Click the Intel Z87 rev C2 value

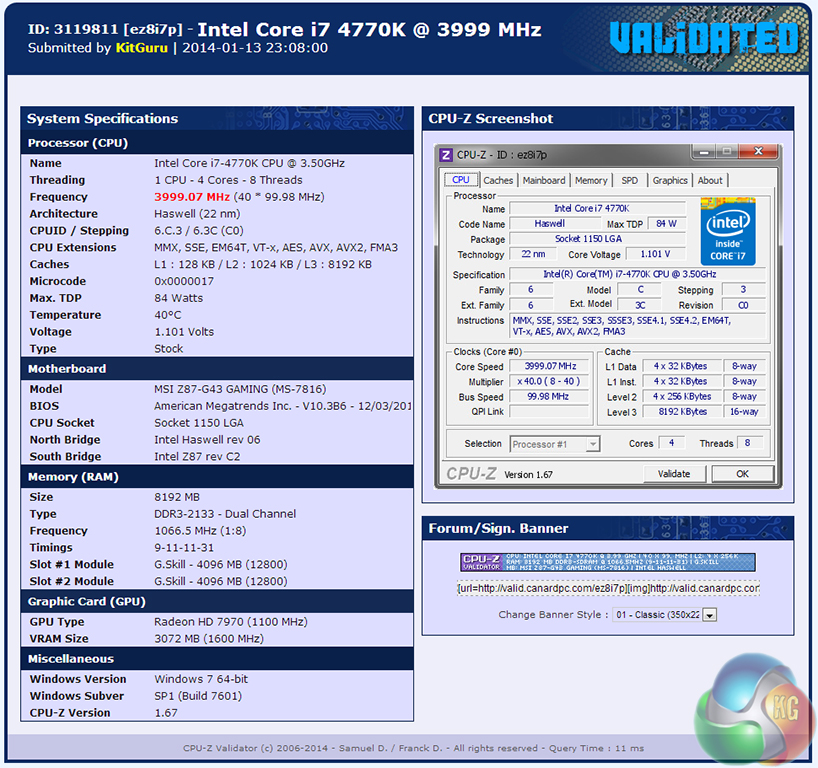click(197, 457)
